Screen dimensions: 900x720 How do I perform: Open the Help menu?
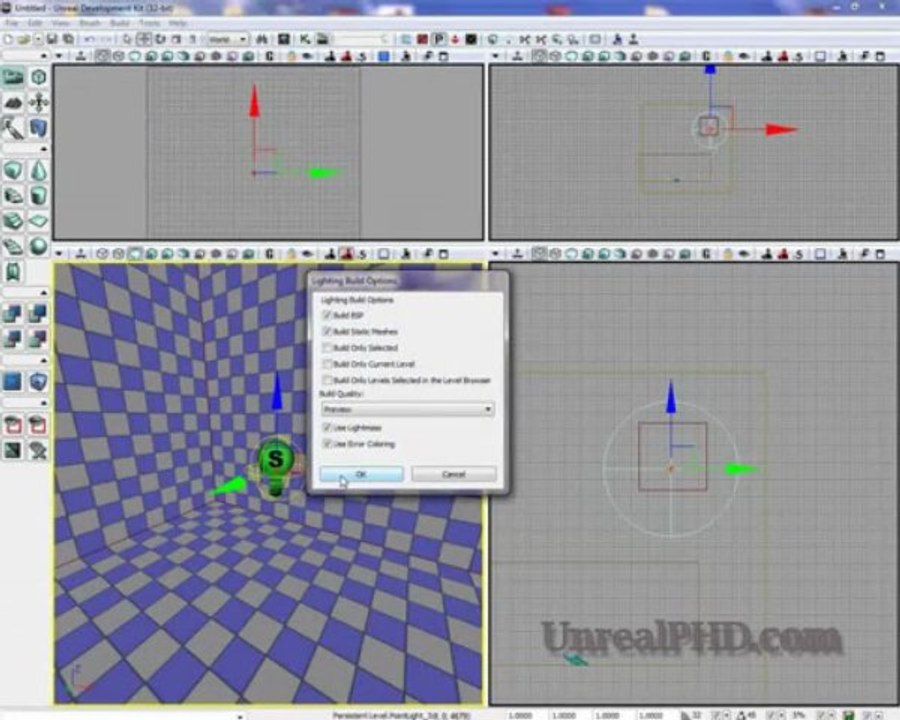178,23
